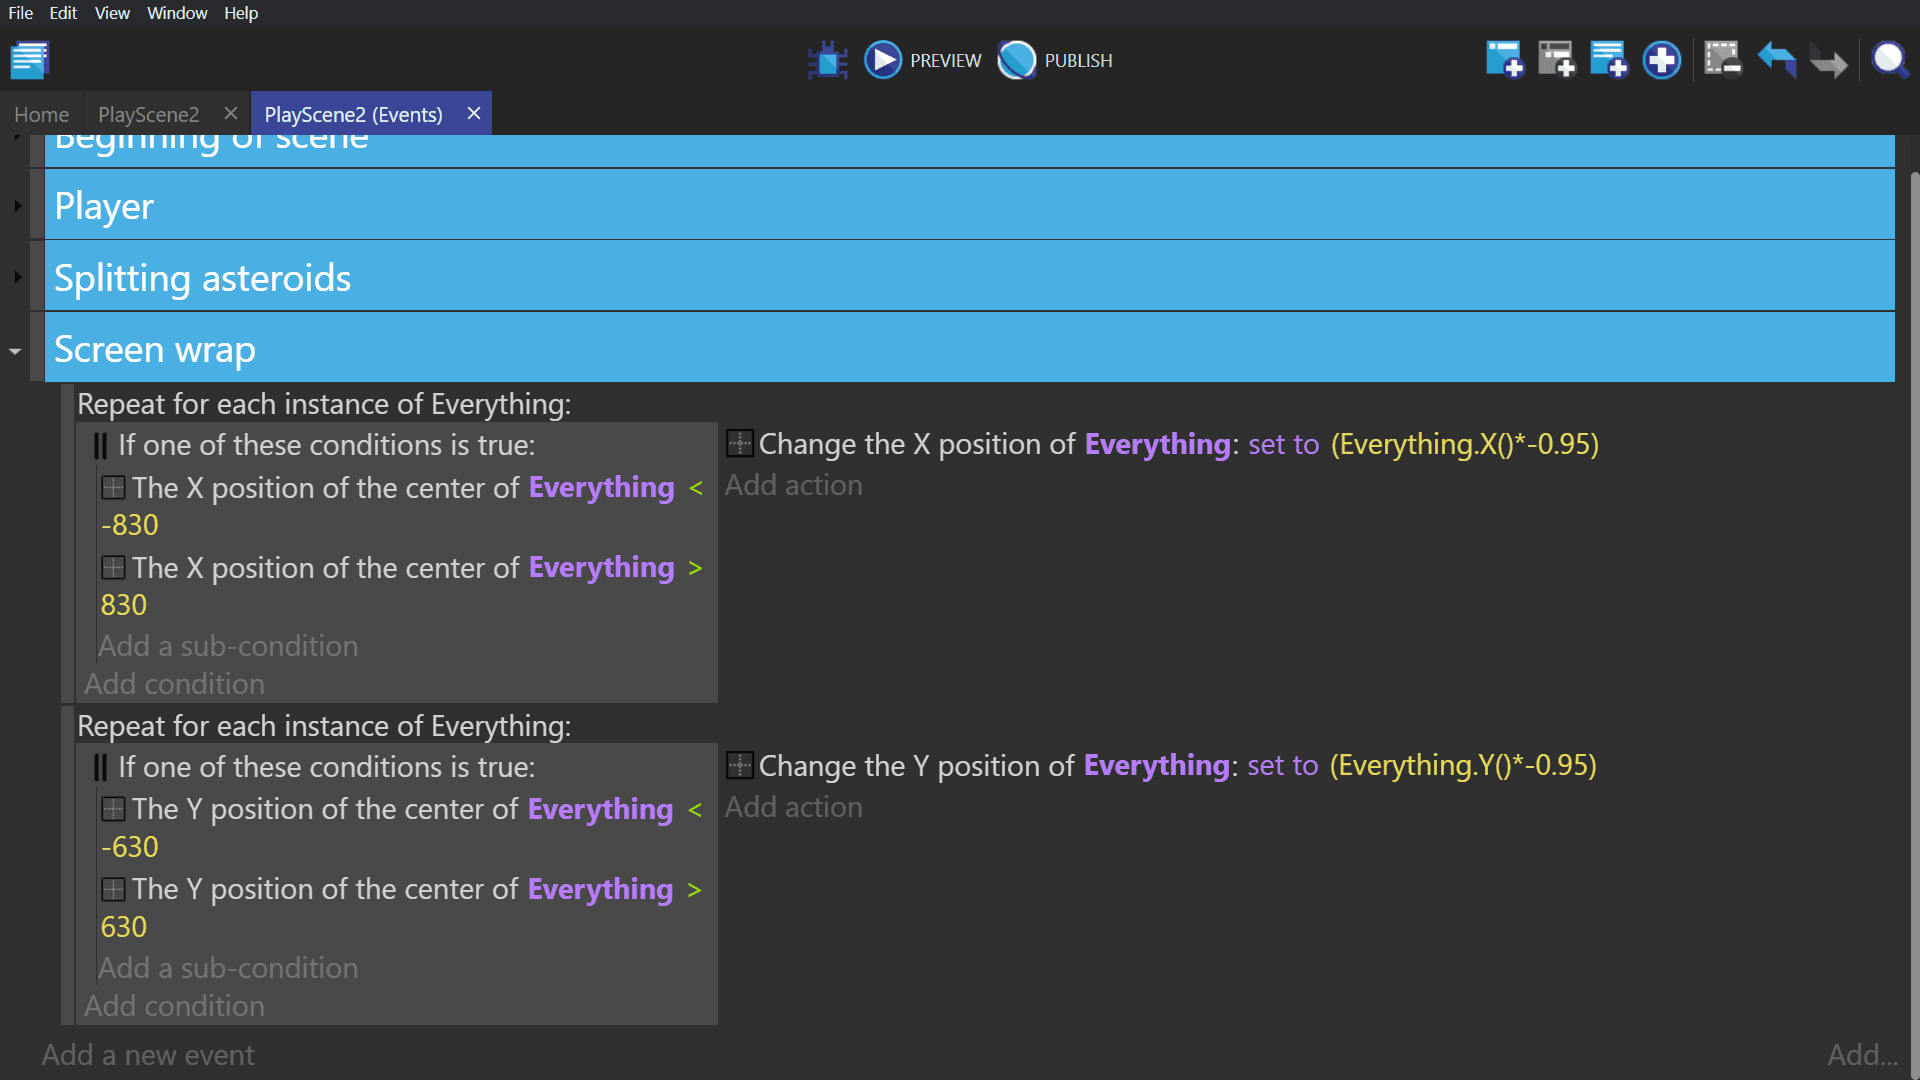Click the add new event icon
This screenshot has width=1920, height=1080.
pyautogui.click(x=1504, y=60)
